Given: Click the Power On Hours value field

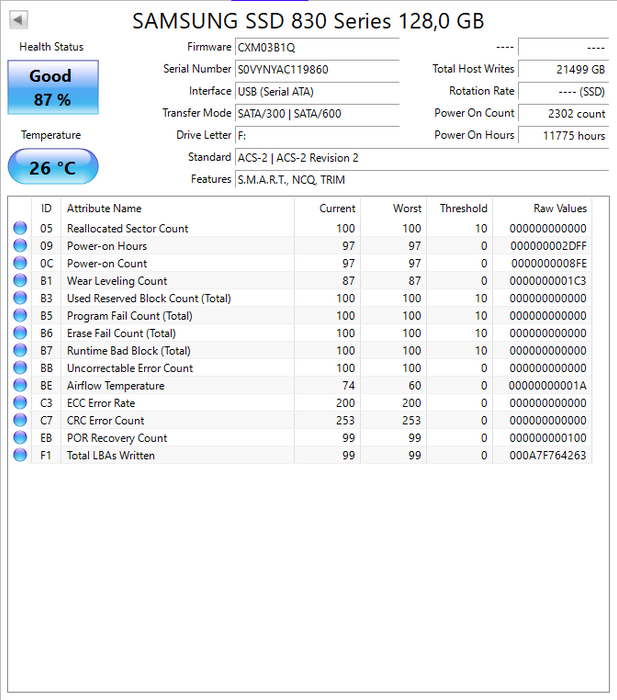Looking at the screenshot, I should 563,136.
